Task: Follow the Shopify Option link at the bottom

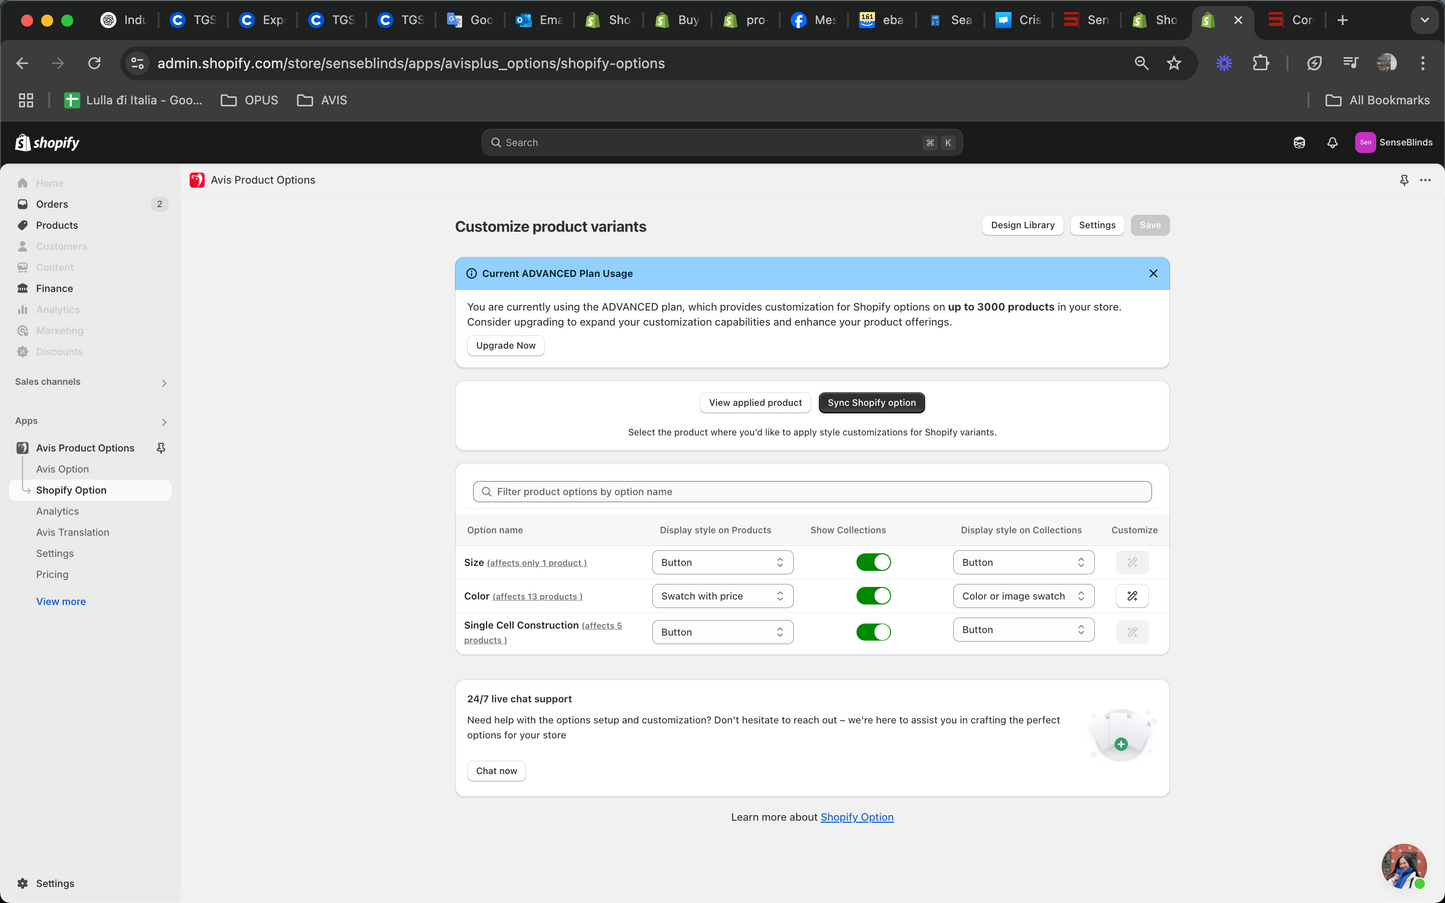Action: tap(857, 817)
